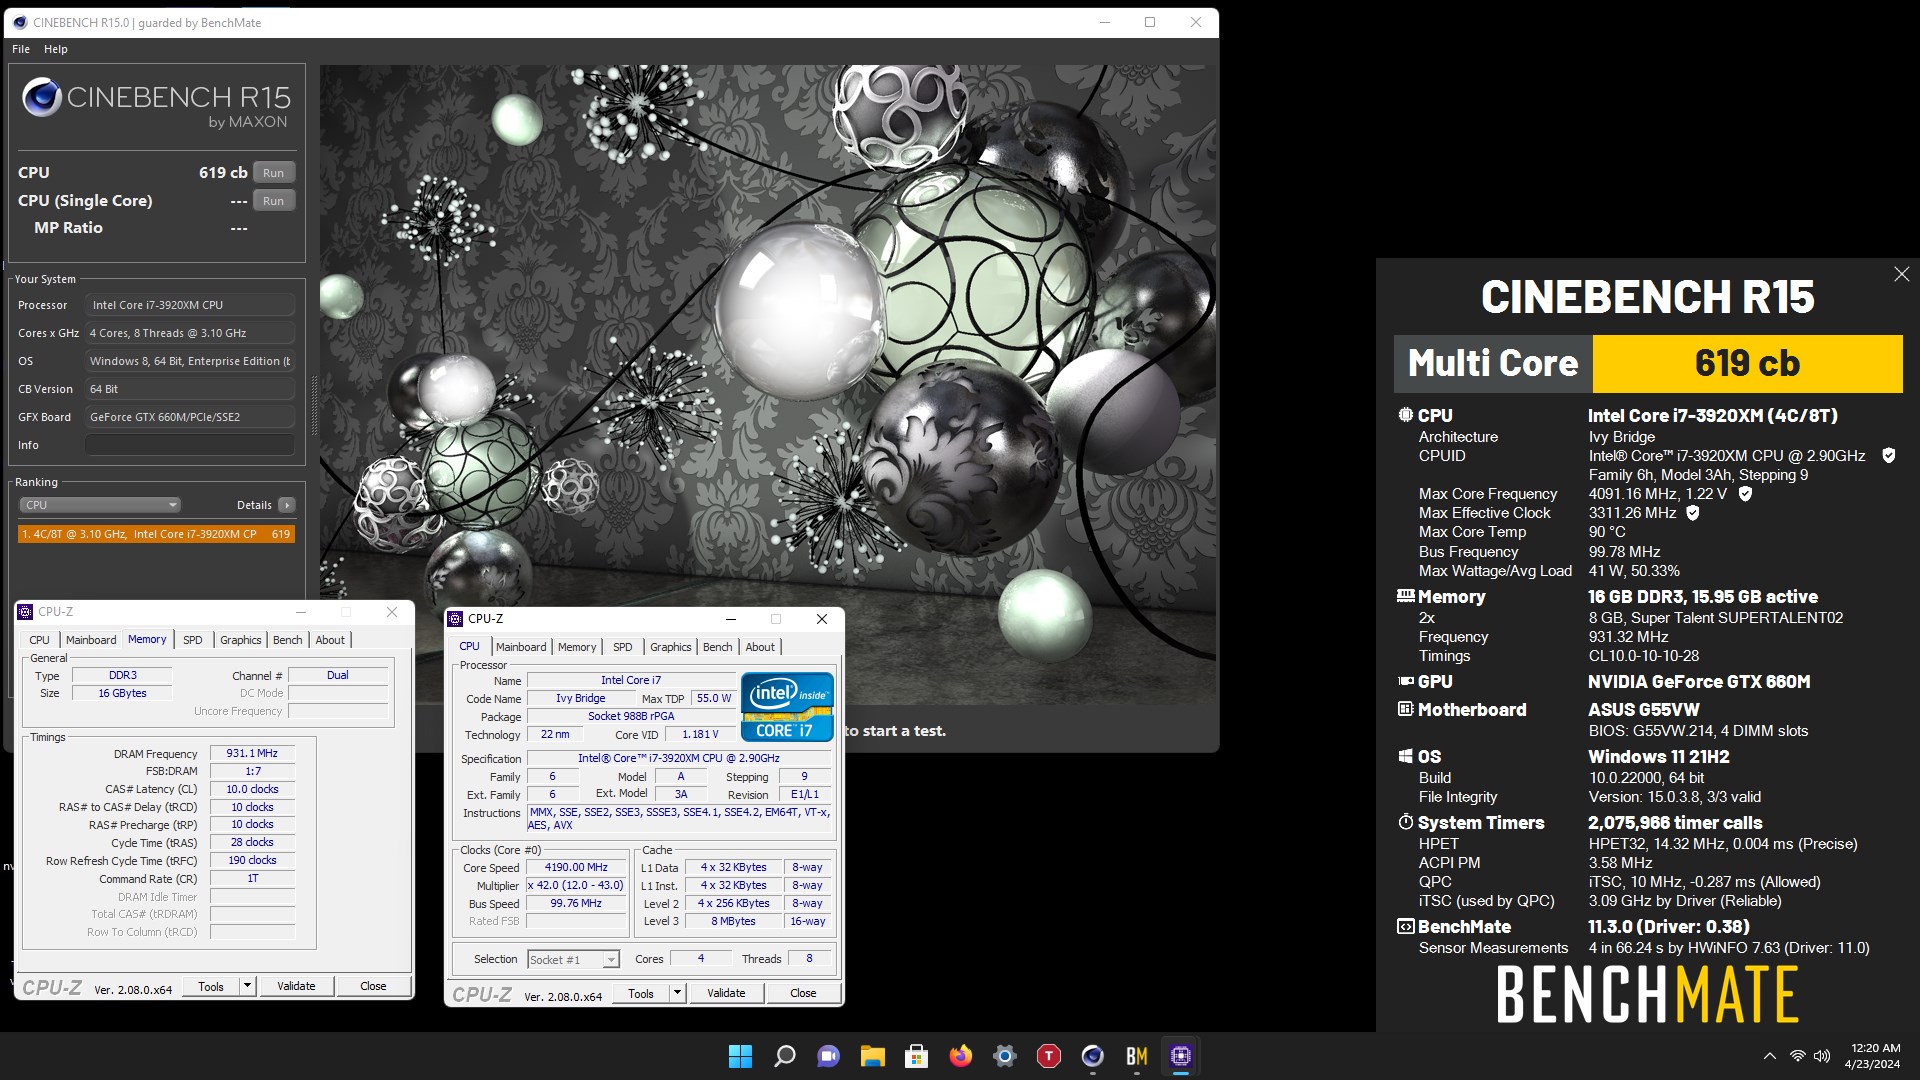Click the Core Speed 4190.00 MHz value
This screenshot has height=1080, width=1920.
(x=576, y=868)
